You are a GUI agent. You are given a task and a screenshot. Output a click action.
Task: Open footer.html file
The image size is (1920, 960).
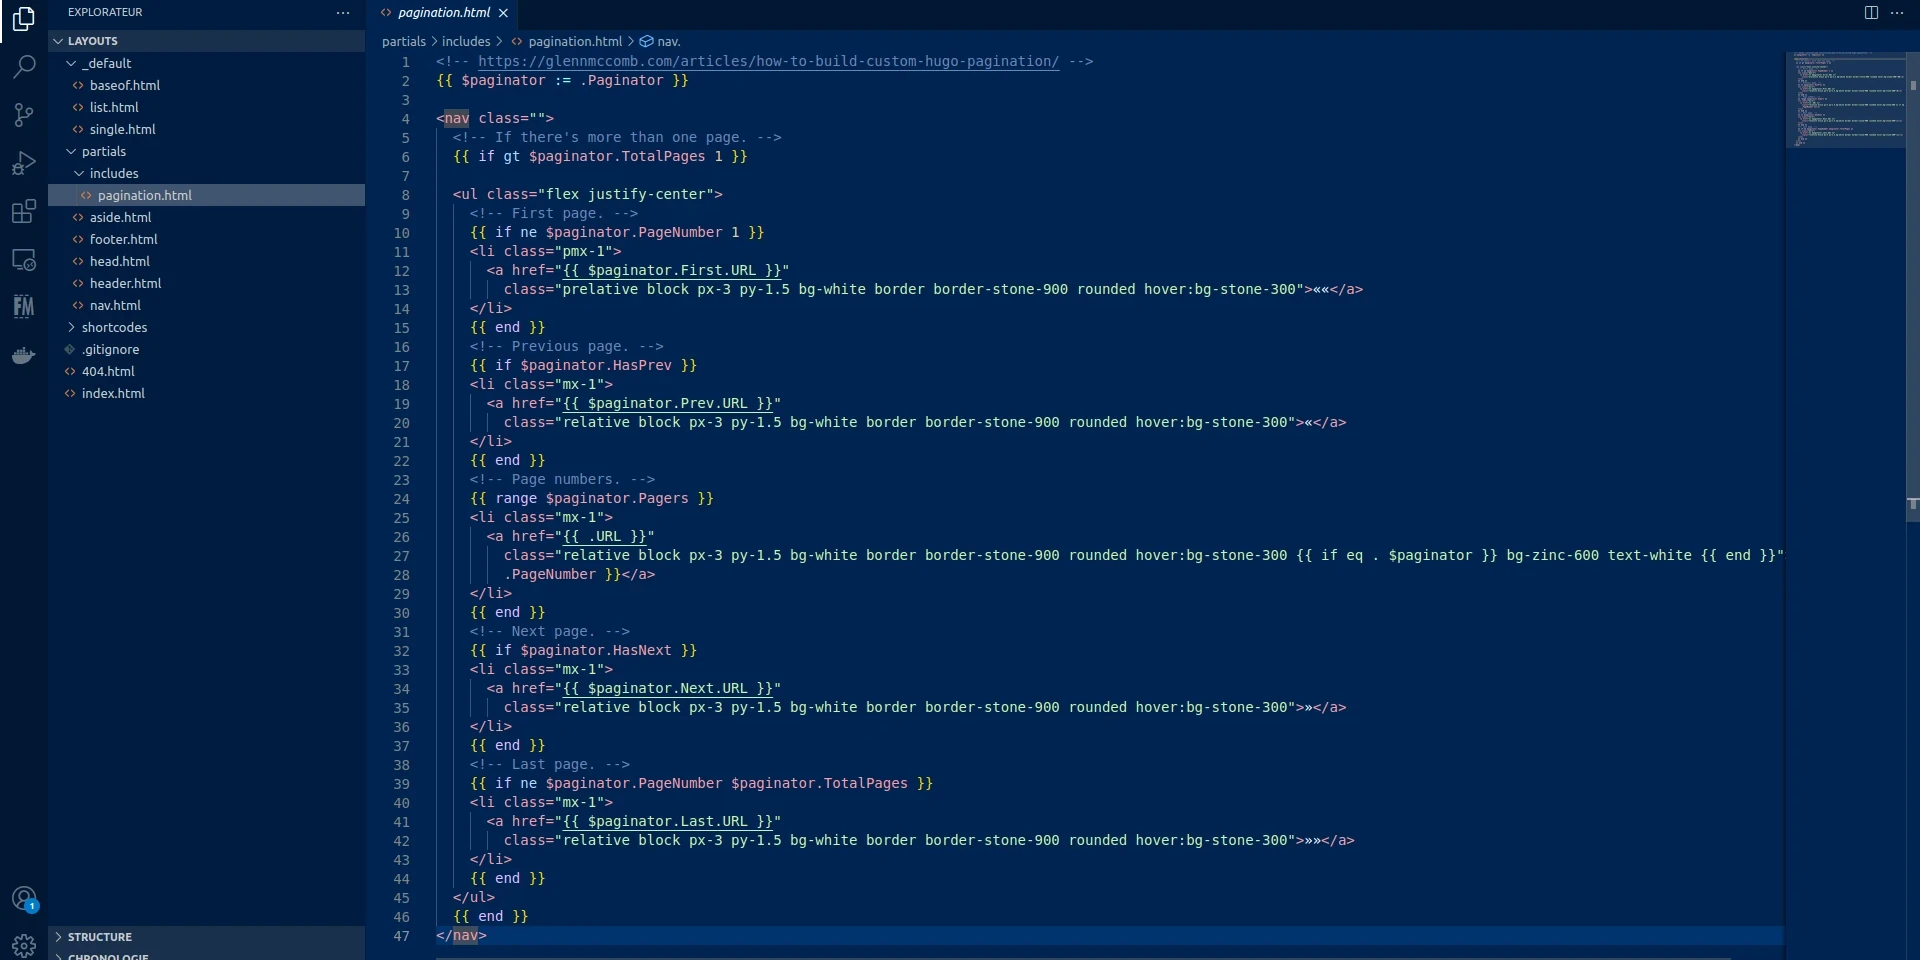[x=207, y=239]
